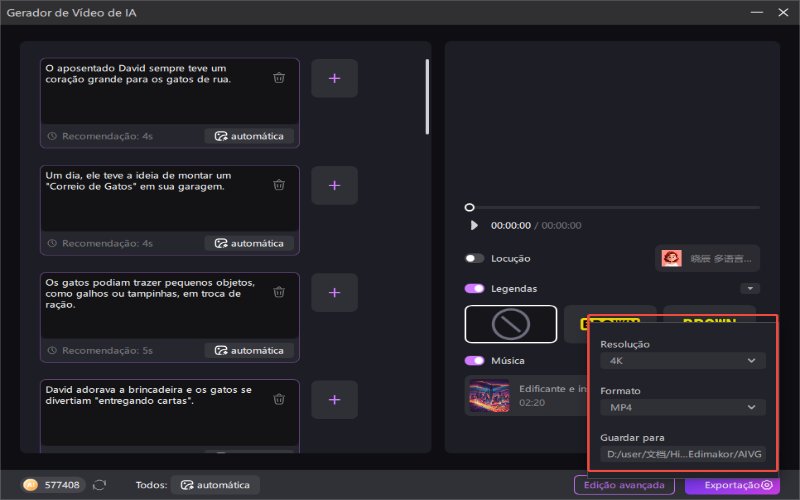Play the video preview
800x500 pixels.
point(474,226)
